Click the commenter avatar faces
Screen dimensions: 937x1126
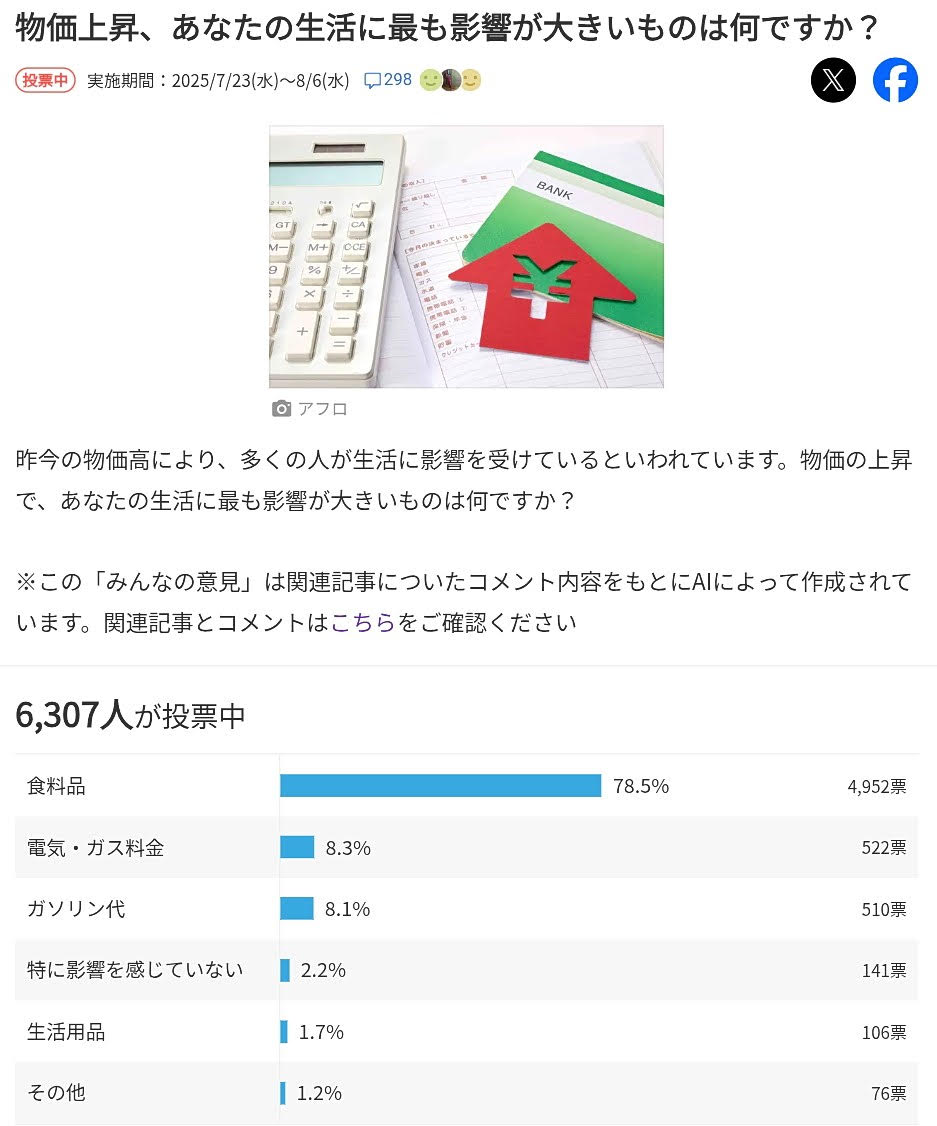[x=450, y=80]
